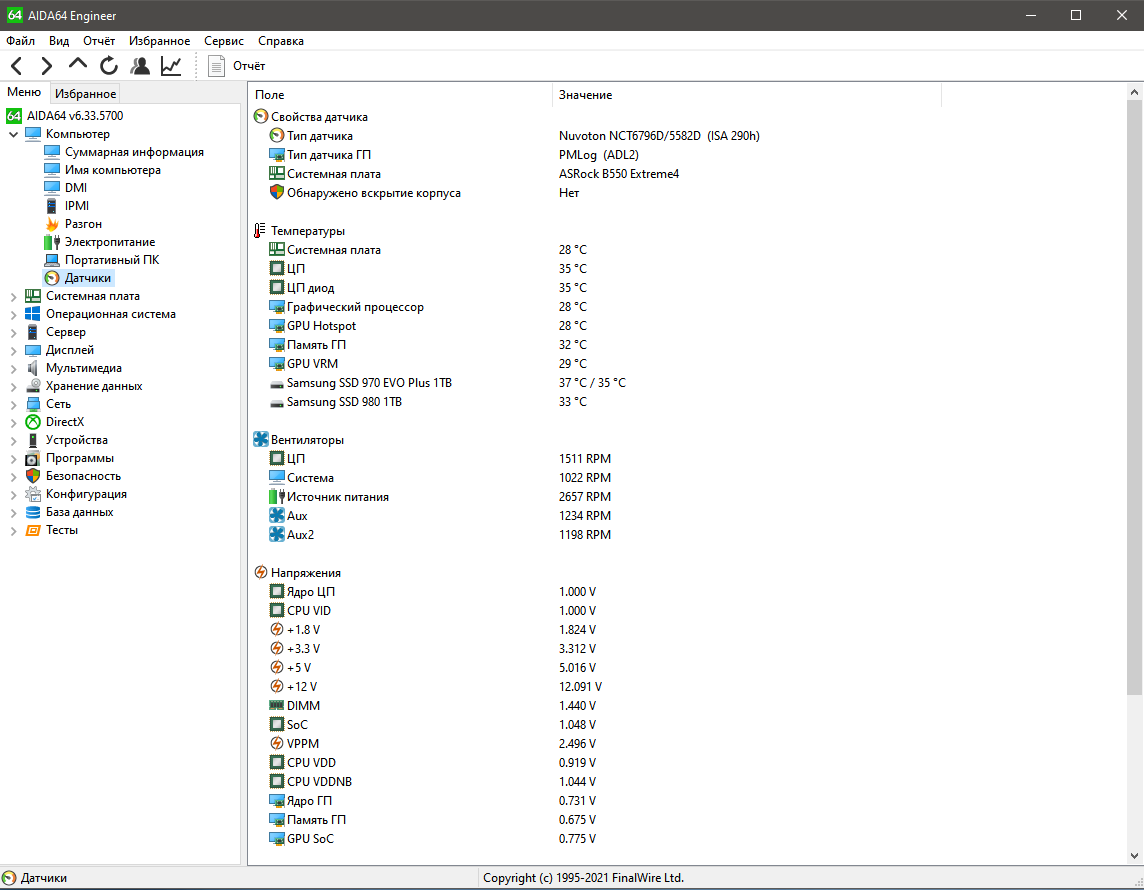1144x890 pixels.
Task: Click the Температуры thermometer section icon
Action: click(x=260, y=231)
